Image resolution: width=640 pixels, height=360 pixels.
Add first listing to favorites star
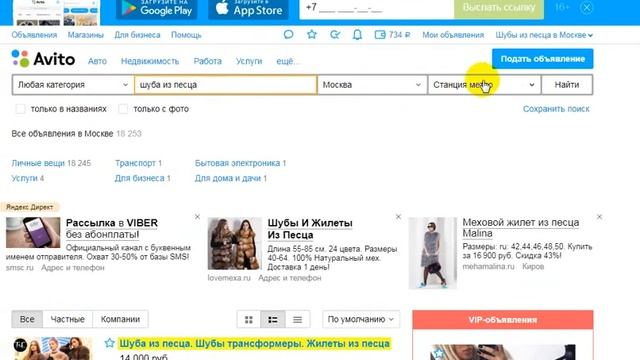click(109, 343)
